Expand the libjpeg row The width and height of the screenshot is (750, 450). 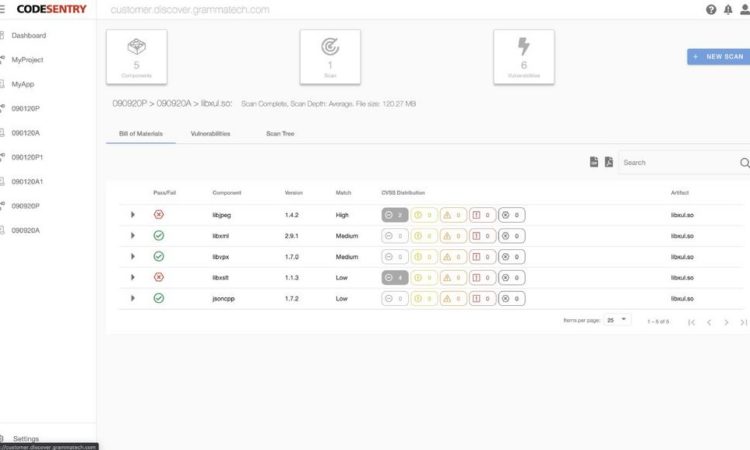pos(132,215)
